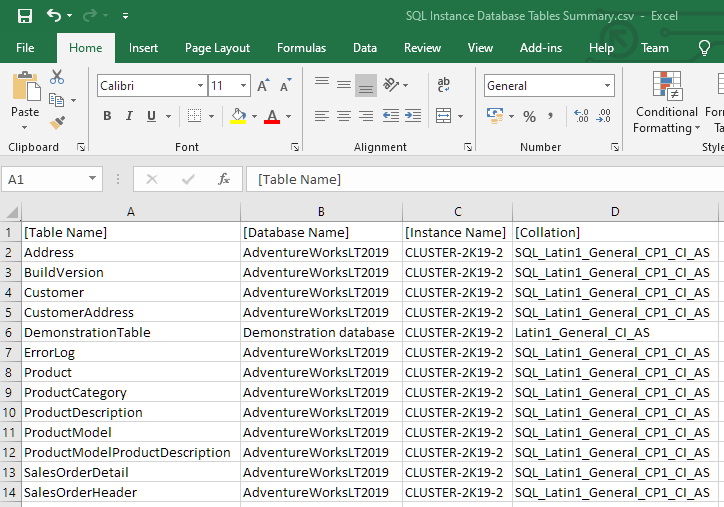Click the Cut scissors icon
Viewport: 724px width, 507px height.
(57, 77)
